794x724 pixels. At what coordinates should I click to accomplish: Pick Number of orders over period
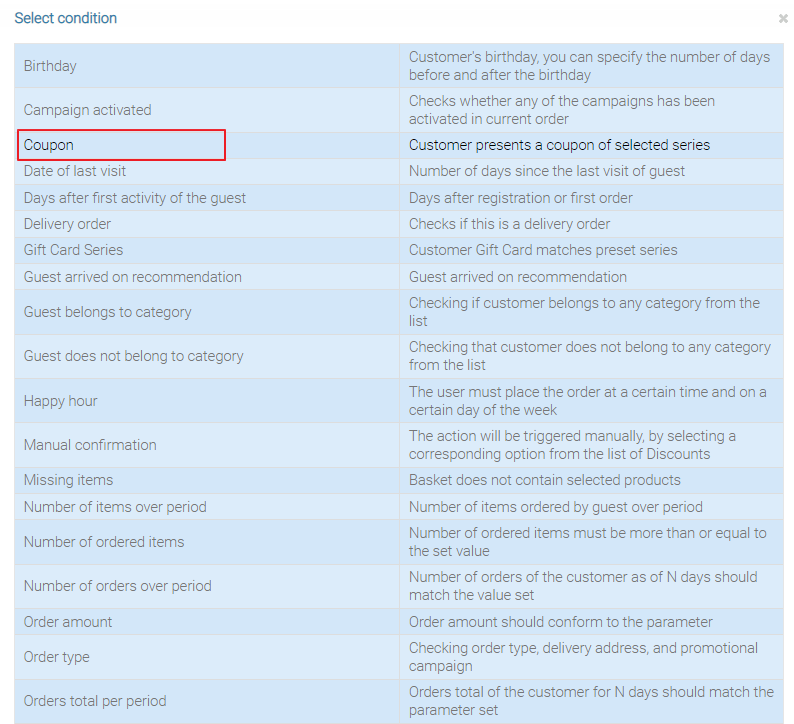pyautogui.click(x=117, y=586)
